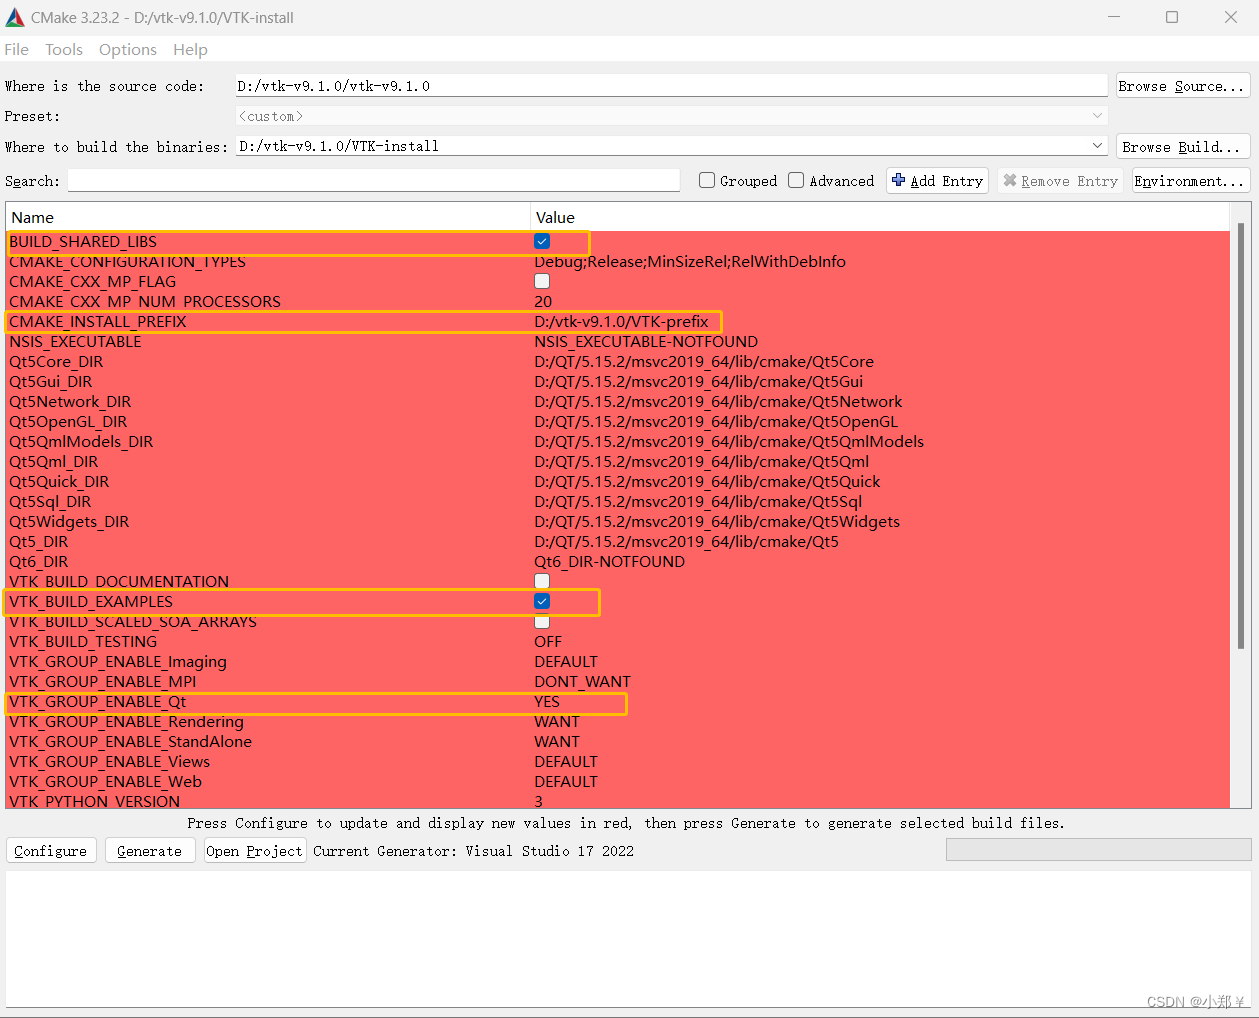Uncheck BUILD_SHARED_LIBS
This screenshot has height=1018, width=1259.
(x=541, y=241)
